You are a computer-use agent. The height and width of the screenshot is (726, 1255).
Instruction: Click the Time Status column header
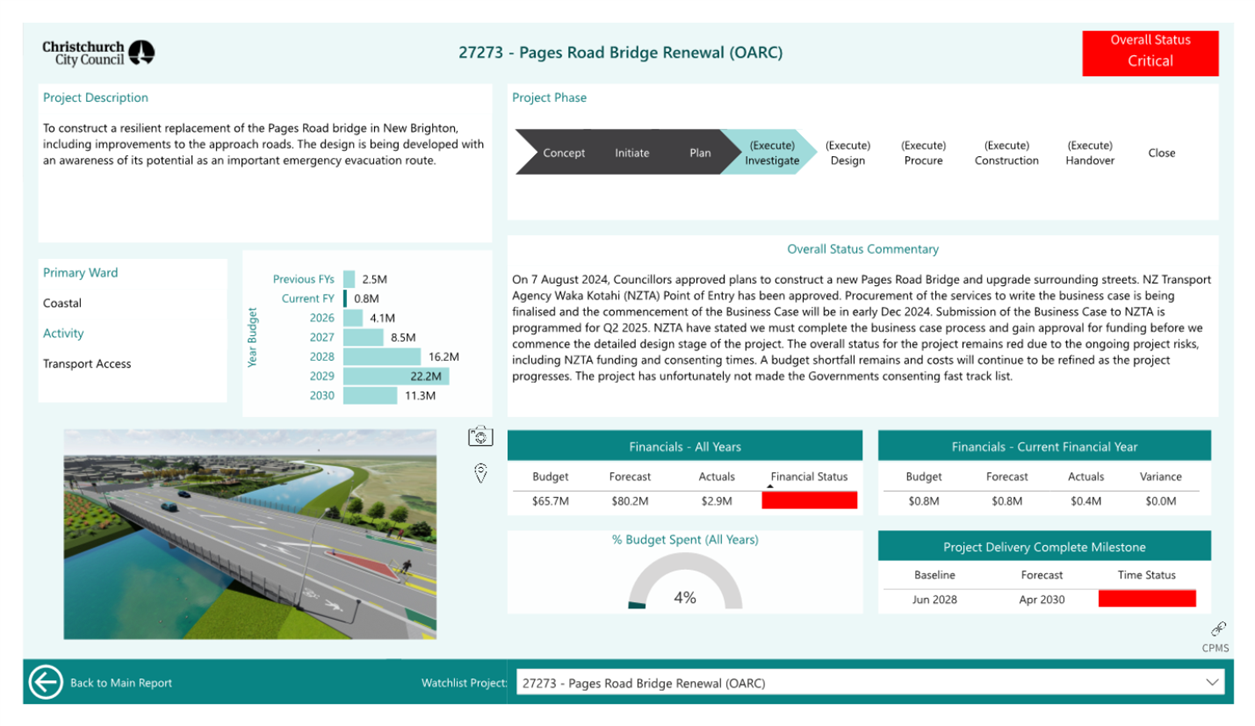point(1147,575)
